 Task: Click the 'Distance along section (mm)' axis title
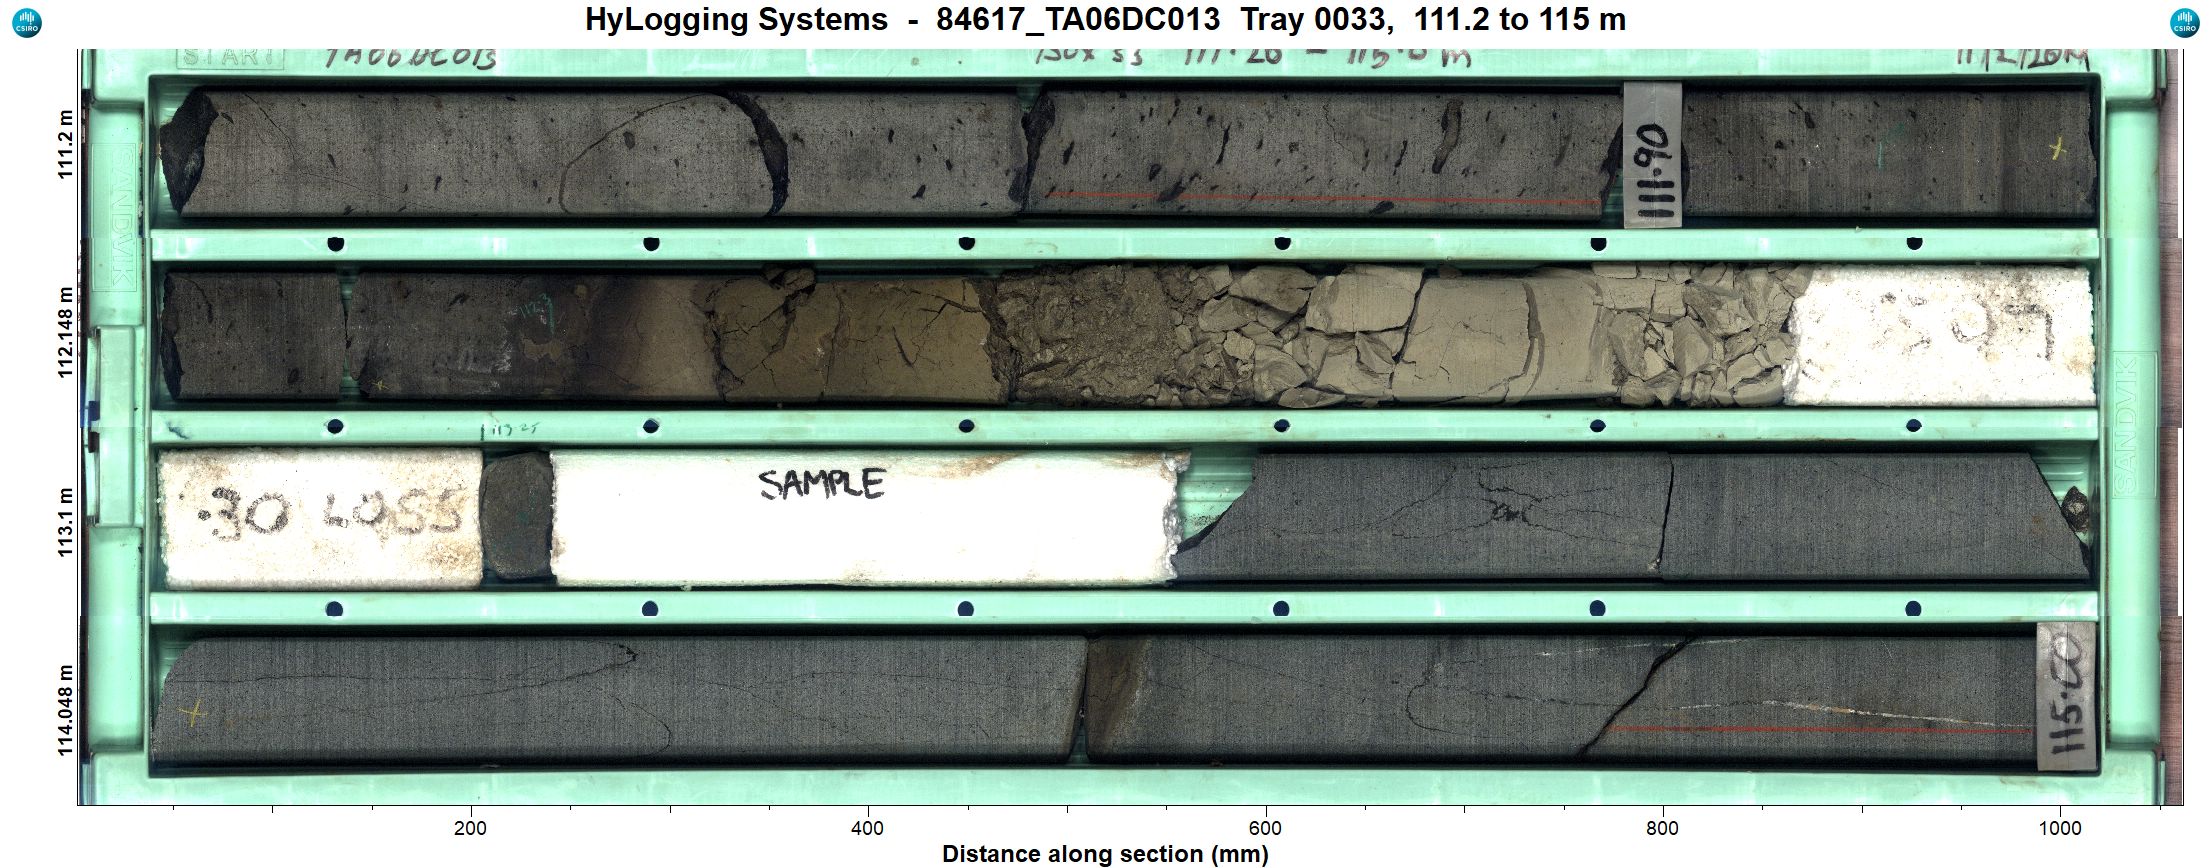click(1105, 854)
